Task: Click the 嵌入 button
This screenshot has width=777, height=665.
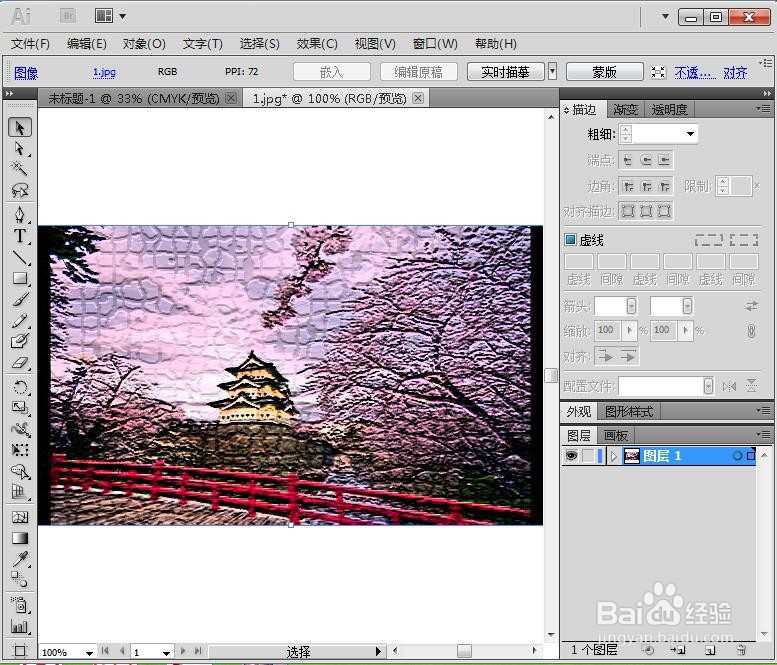Action: pyautogui.click(x=332, y=72)
